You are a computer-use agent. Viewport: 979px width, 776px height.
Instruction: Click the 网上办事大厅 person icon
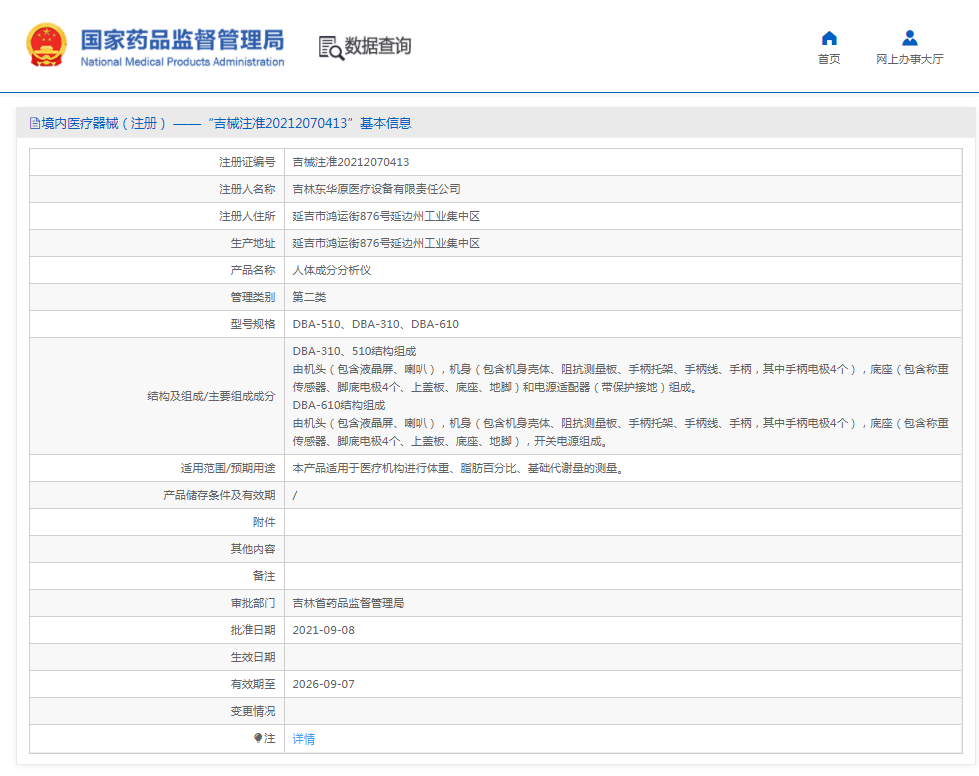click(x=910, y=38)
